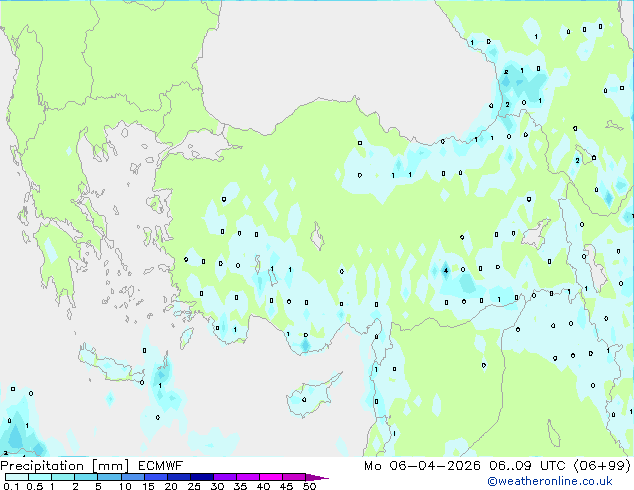
Task: Click the 0.1–0.5 mm legend color swatch
Action: [17, 477]
